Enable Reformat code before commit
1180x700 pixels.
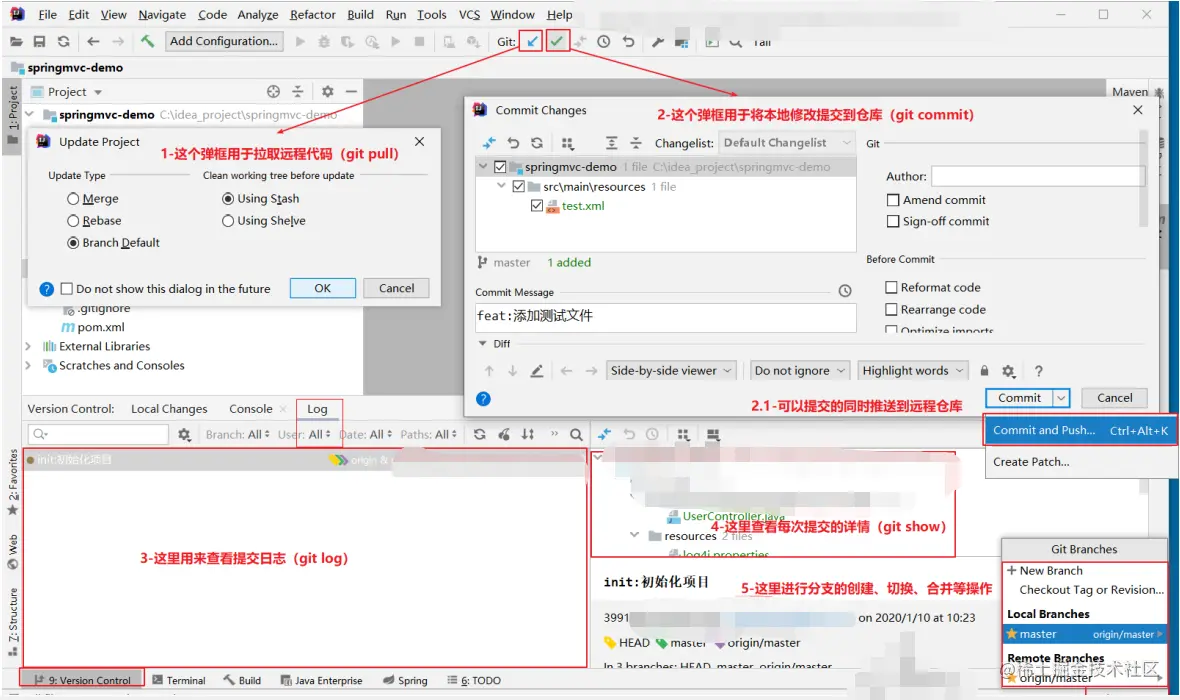(x=891, y=287)
